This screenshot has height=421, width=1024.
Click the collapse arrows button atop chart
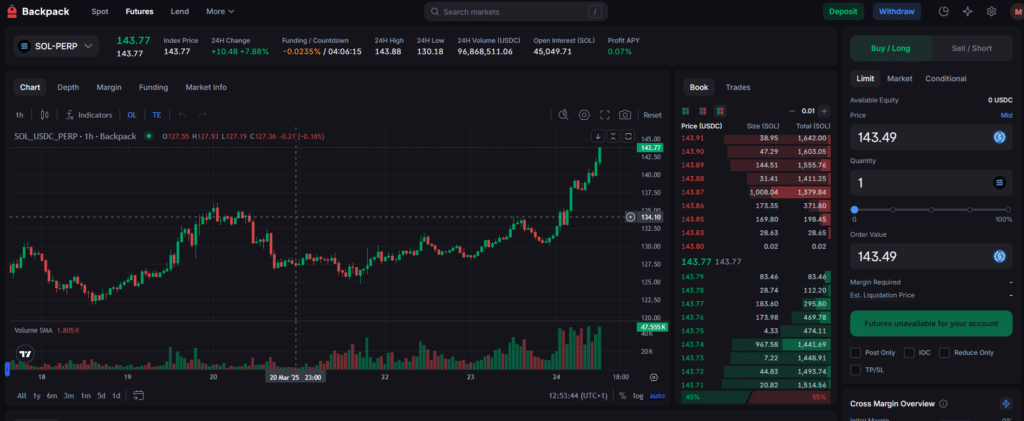point(613,136)
